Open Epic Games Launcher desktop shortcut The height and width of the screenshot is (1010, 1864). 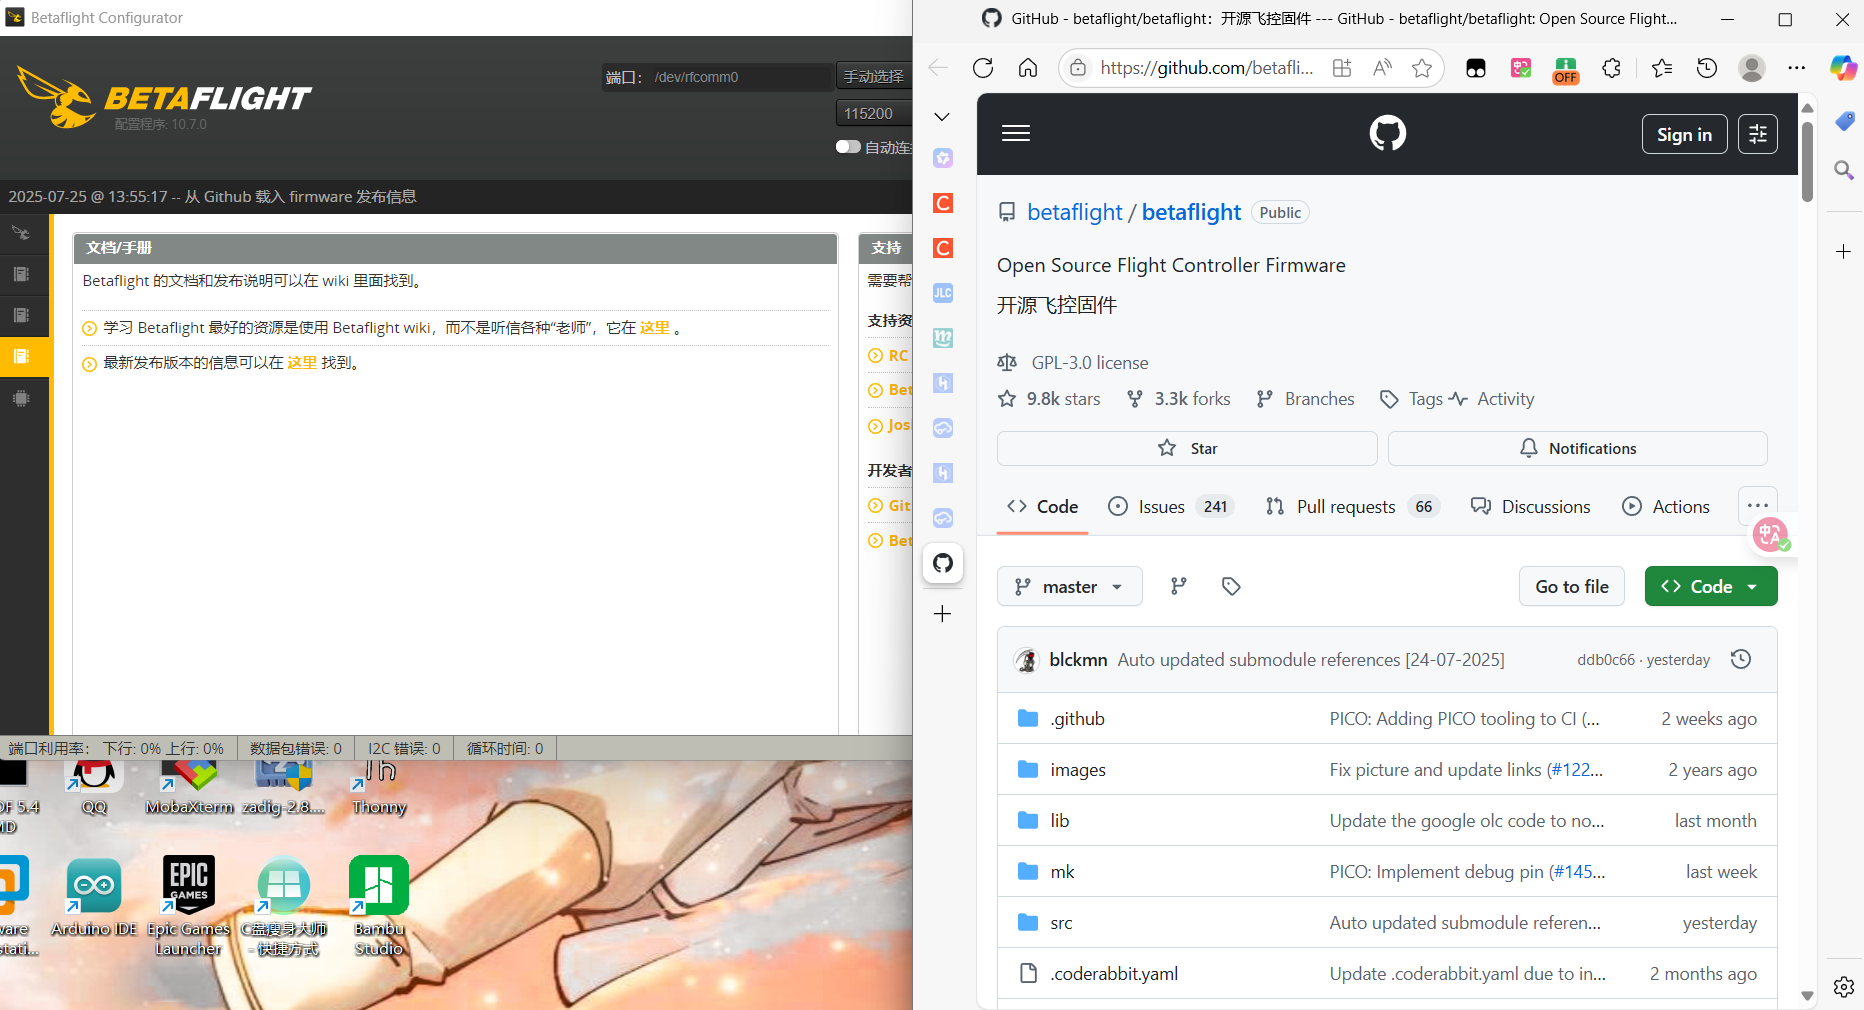189,906
